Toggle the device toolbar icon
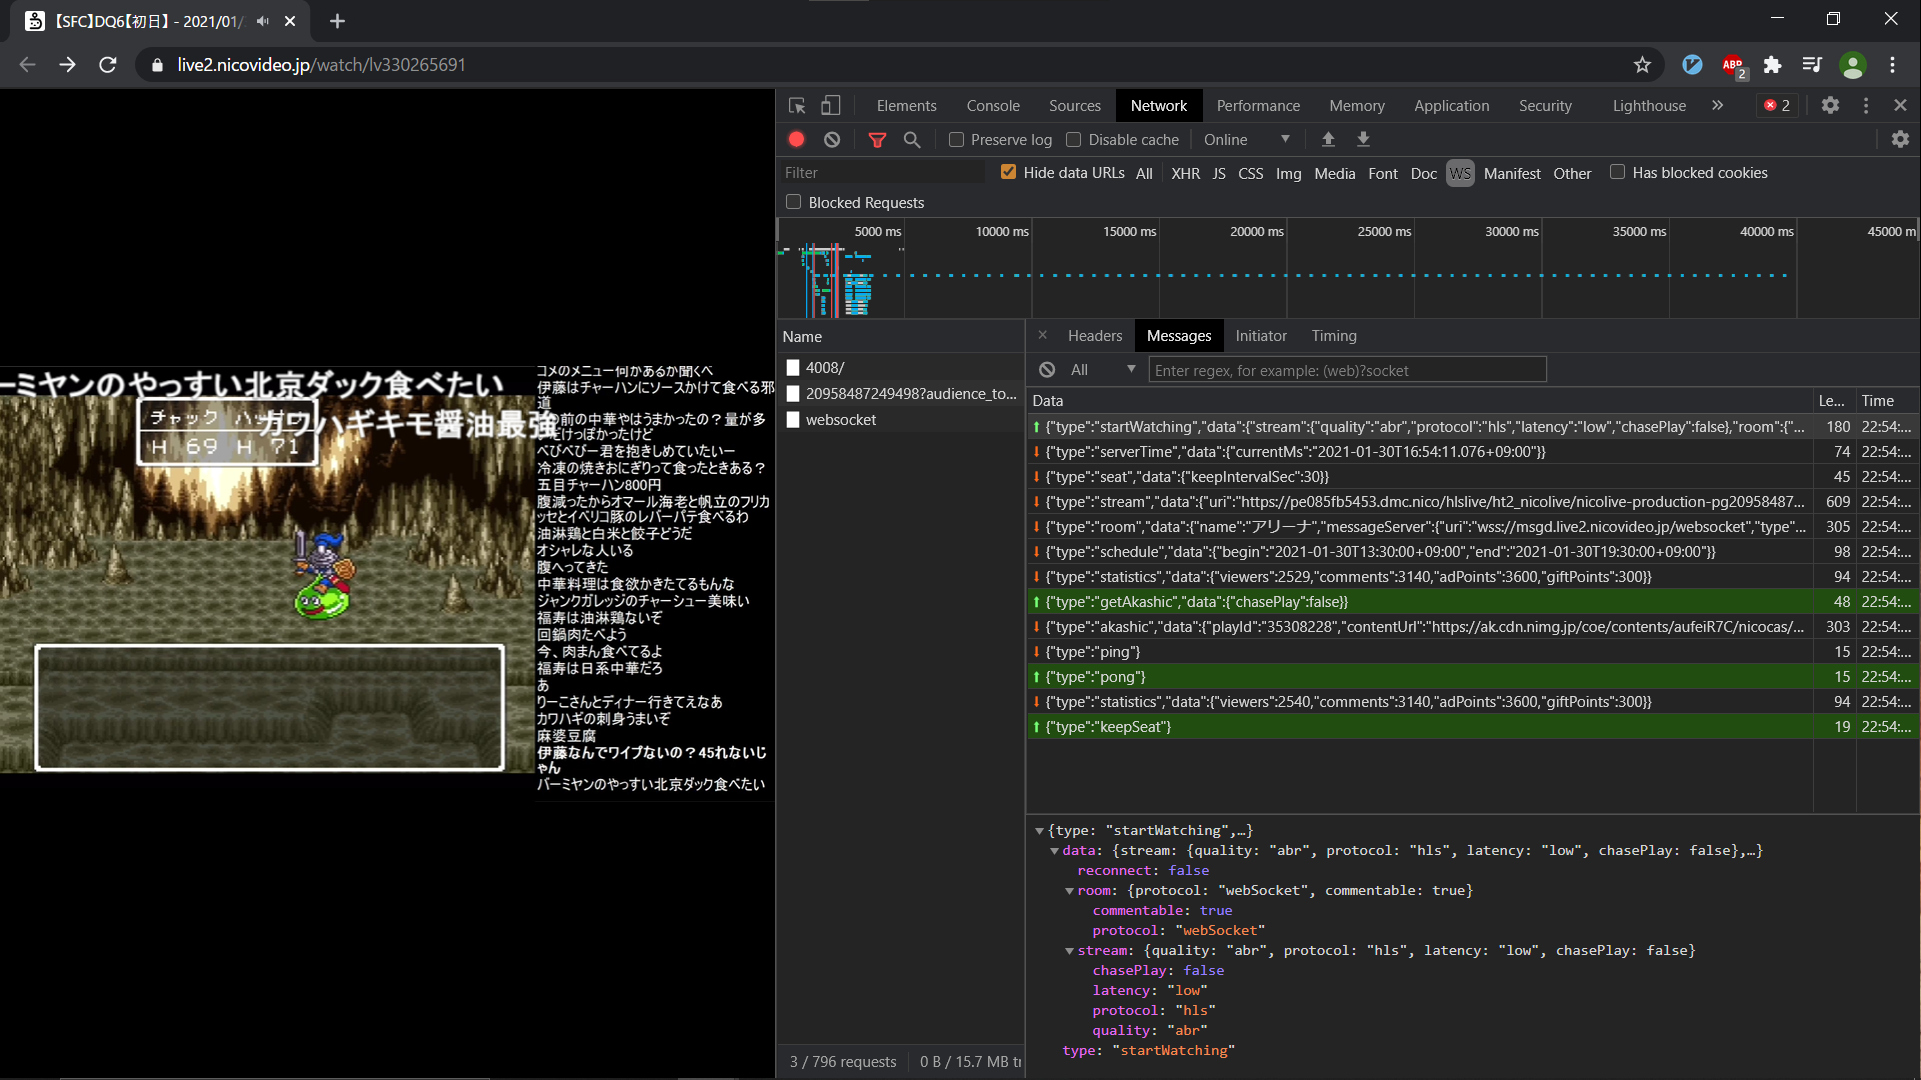 [x=831, y=105]
